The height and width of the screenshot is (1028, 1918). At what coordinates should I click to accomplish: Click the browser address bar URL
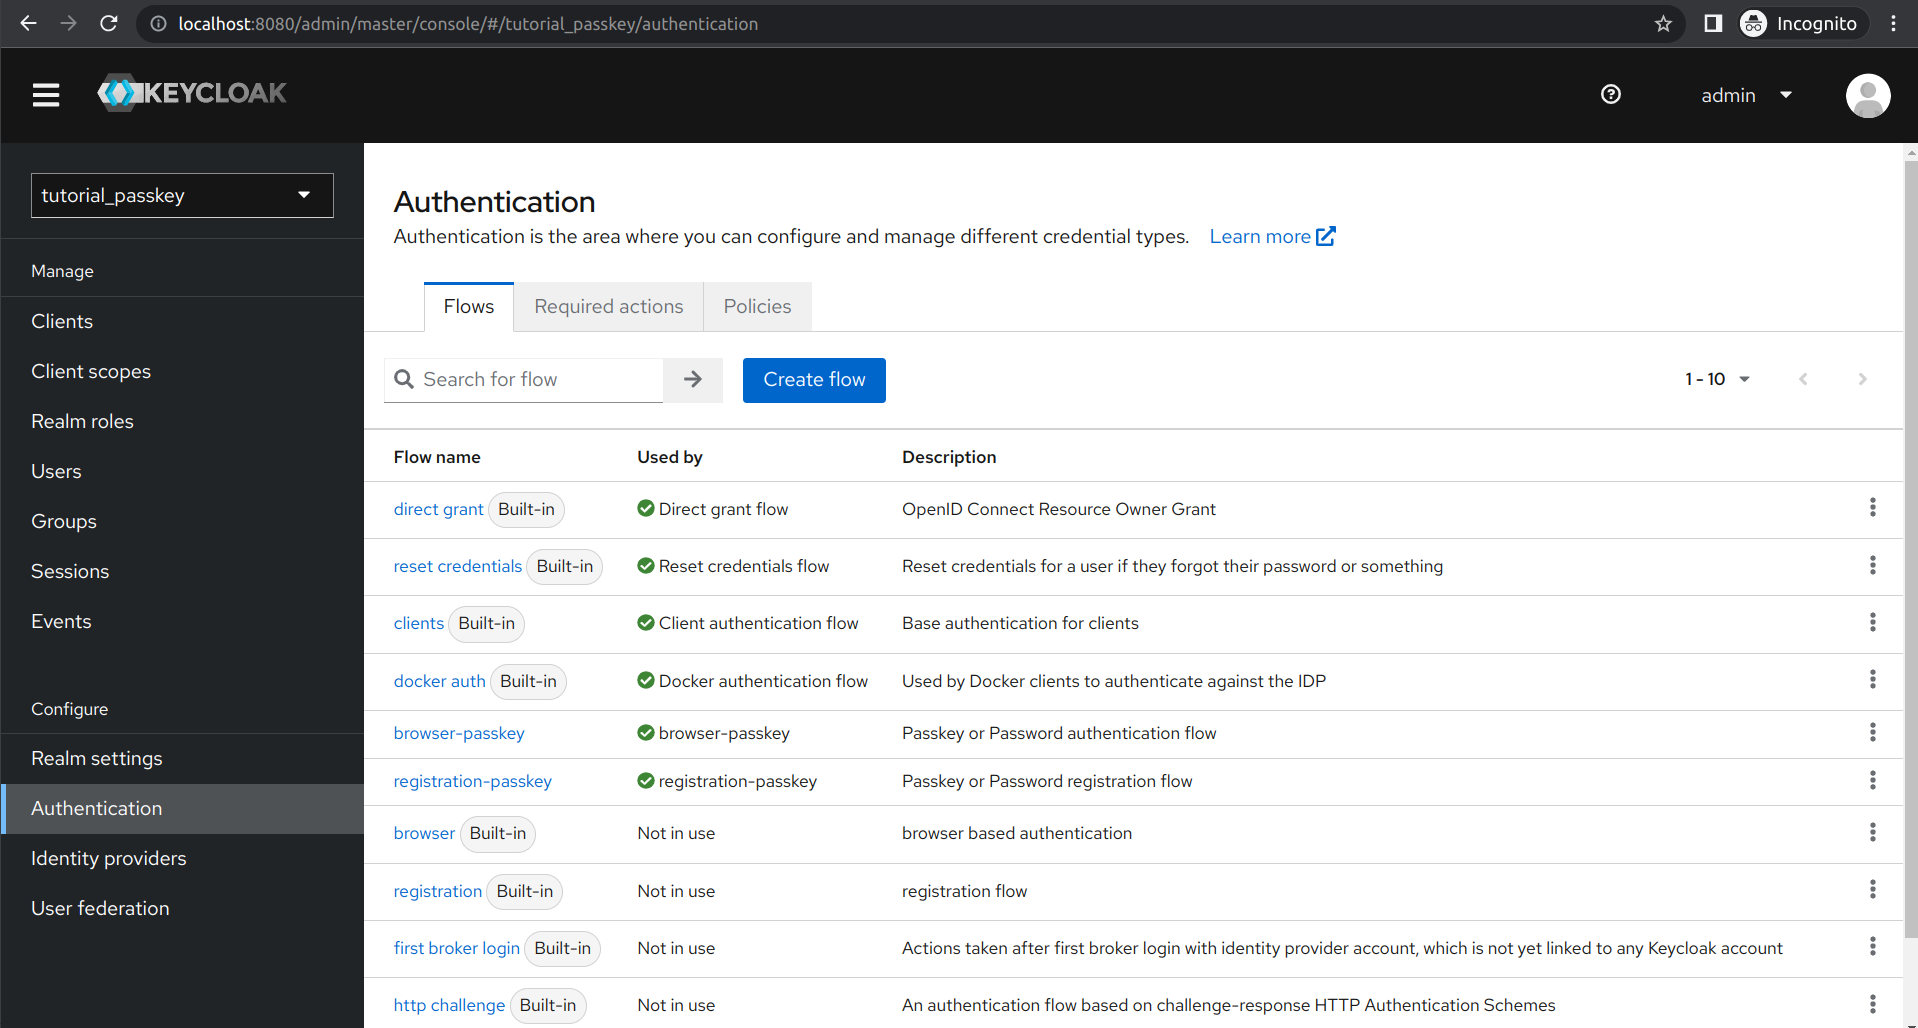tap(468, 23)
